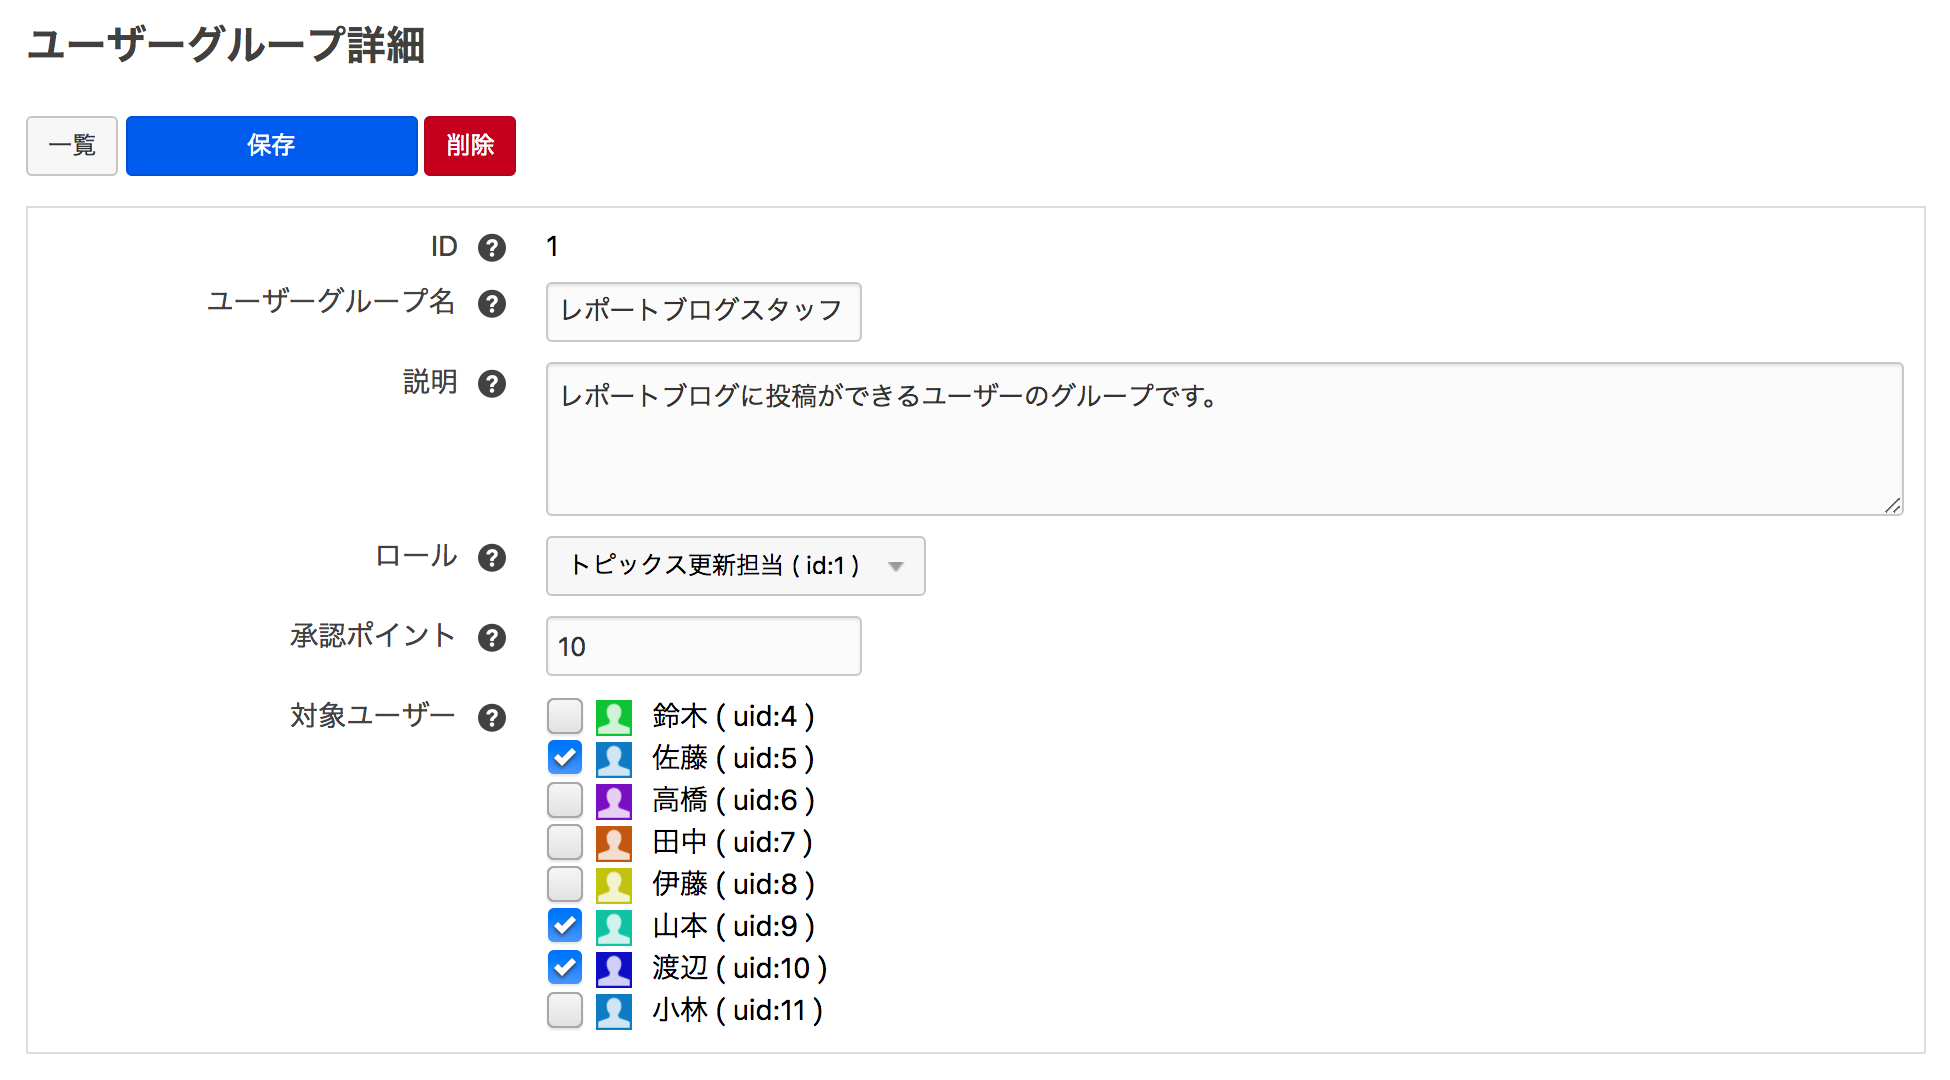The image size is (1950, 1080).
Task: Click the help icon beside ロール label
Action: (x=491, y=557)
